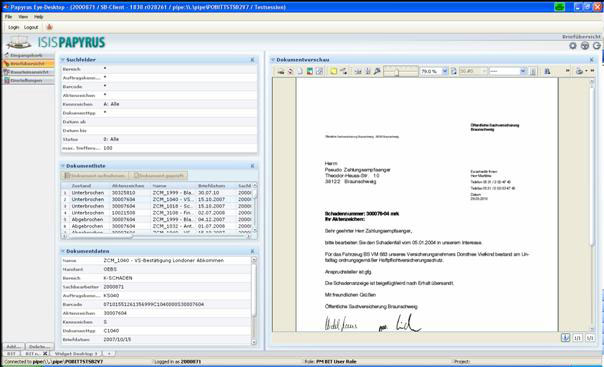Select the row with Briefdatum 02.07.2008

click(x=157, y=213)
